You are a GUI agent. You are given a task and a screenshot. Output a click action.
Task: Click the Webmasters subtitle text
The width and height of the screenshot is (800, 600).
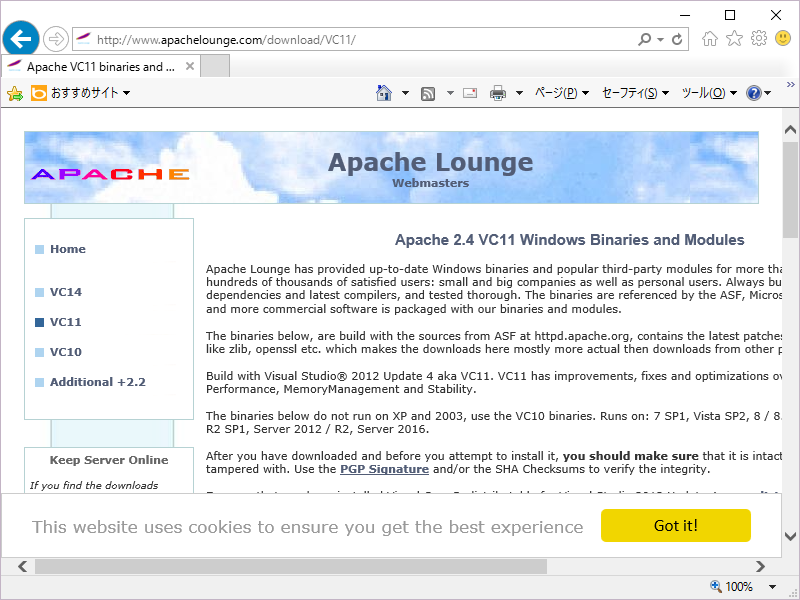pos(431,183)
